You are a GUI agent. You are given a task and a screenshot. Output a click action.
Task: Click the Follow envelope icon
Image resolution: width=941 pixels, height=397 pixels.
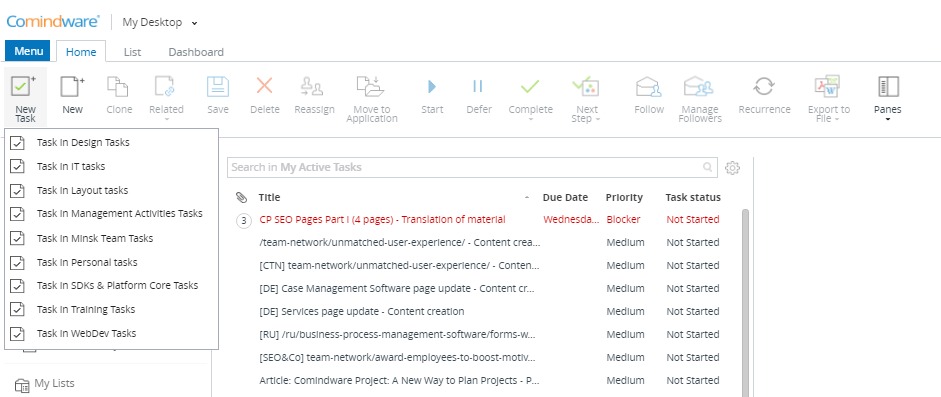click(649, 87)
